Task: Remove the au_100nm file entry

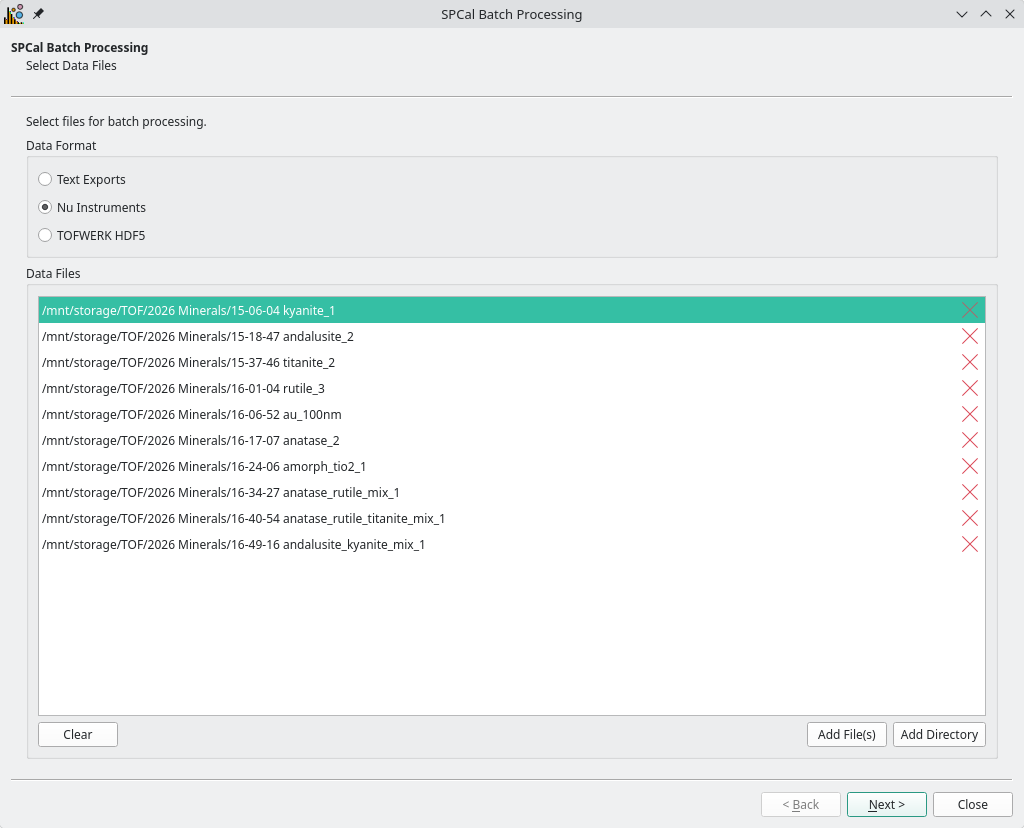Action: click(970, 415)
